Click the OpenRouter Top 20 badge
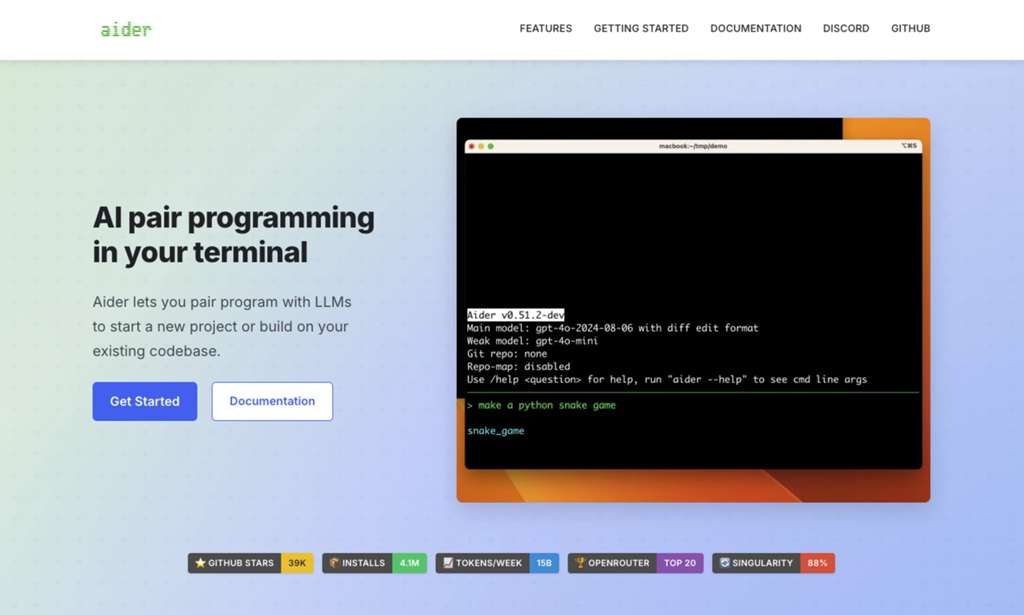Image resolution: width=1024 pixels, height=615 pixels. (635, 563)
